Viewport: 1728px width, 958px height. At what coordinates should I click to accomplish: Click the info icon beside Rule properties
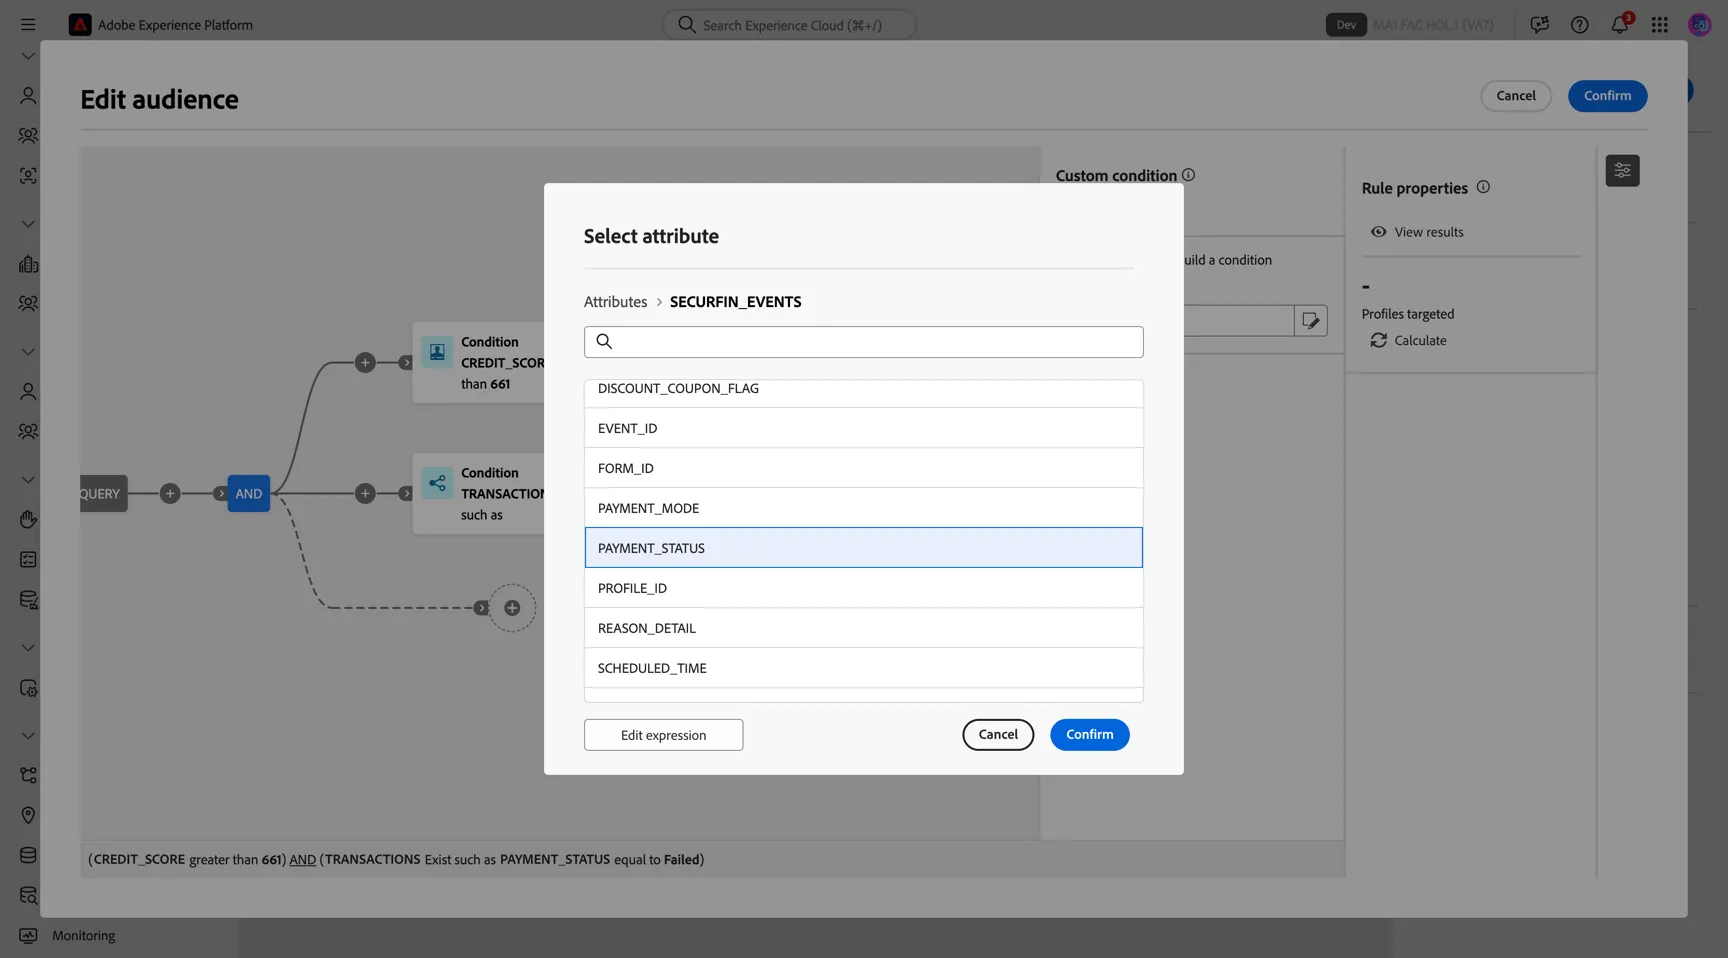click(x=1483, y=187)
